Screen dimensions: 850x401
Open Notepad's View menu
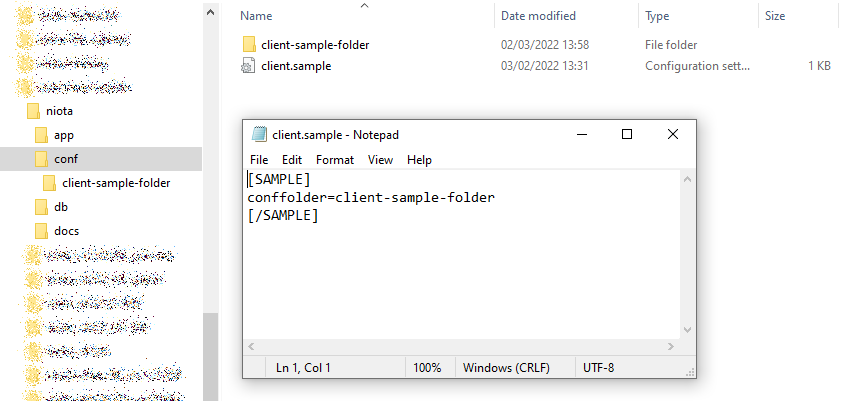(380, 159)
